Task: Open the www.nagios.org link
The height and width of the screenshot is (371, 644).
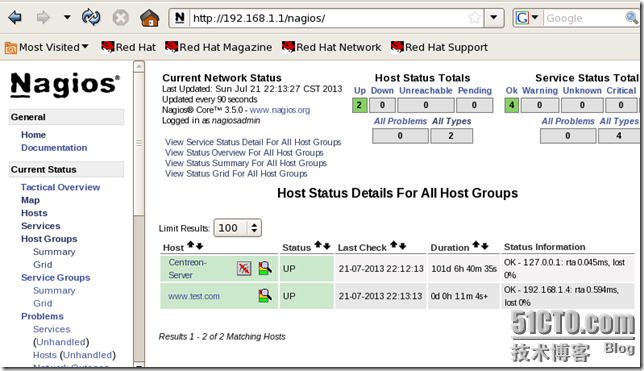Action: (x=280, y=110)
